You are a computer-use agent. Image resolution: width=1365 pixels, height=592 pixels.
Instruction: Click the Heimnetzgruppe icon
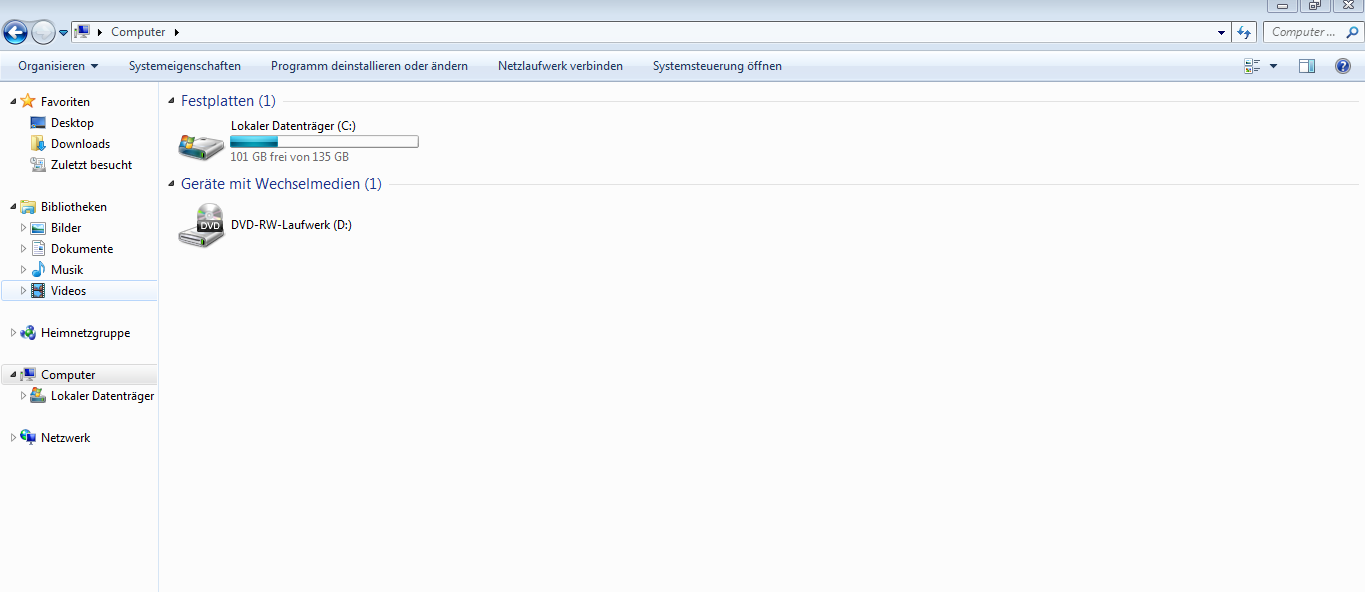pos(28,333)
